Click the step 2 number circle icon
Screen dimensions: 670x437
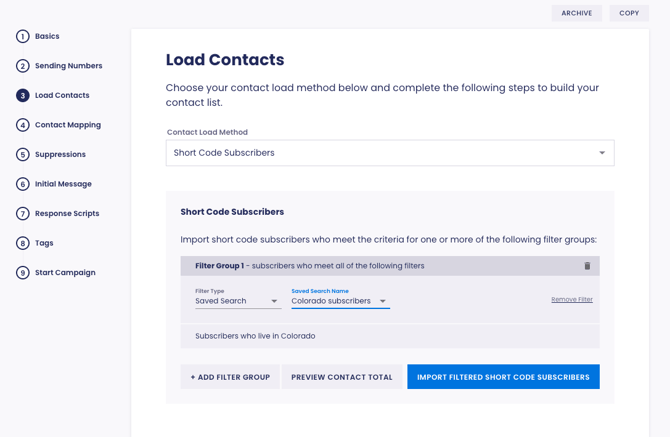click(x=22, y=66)
